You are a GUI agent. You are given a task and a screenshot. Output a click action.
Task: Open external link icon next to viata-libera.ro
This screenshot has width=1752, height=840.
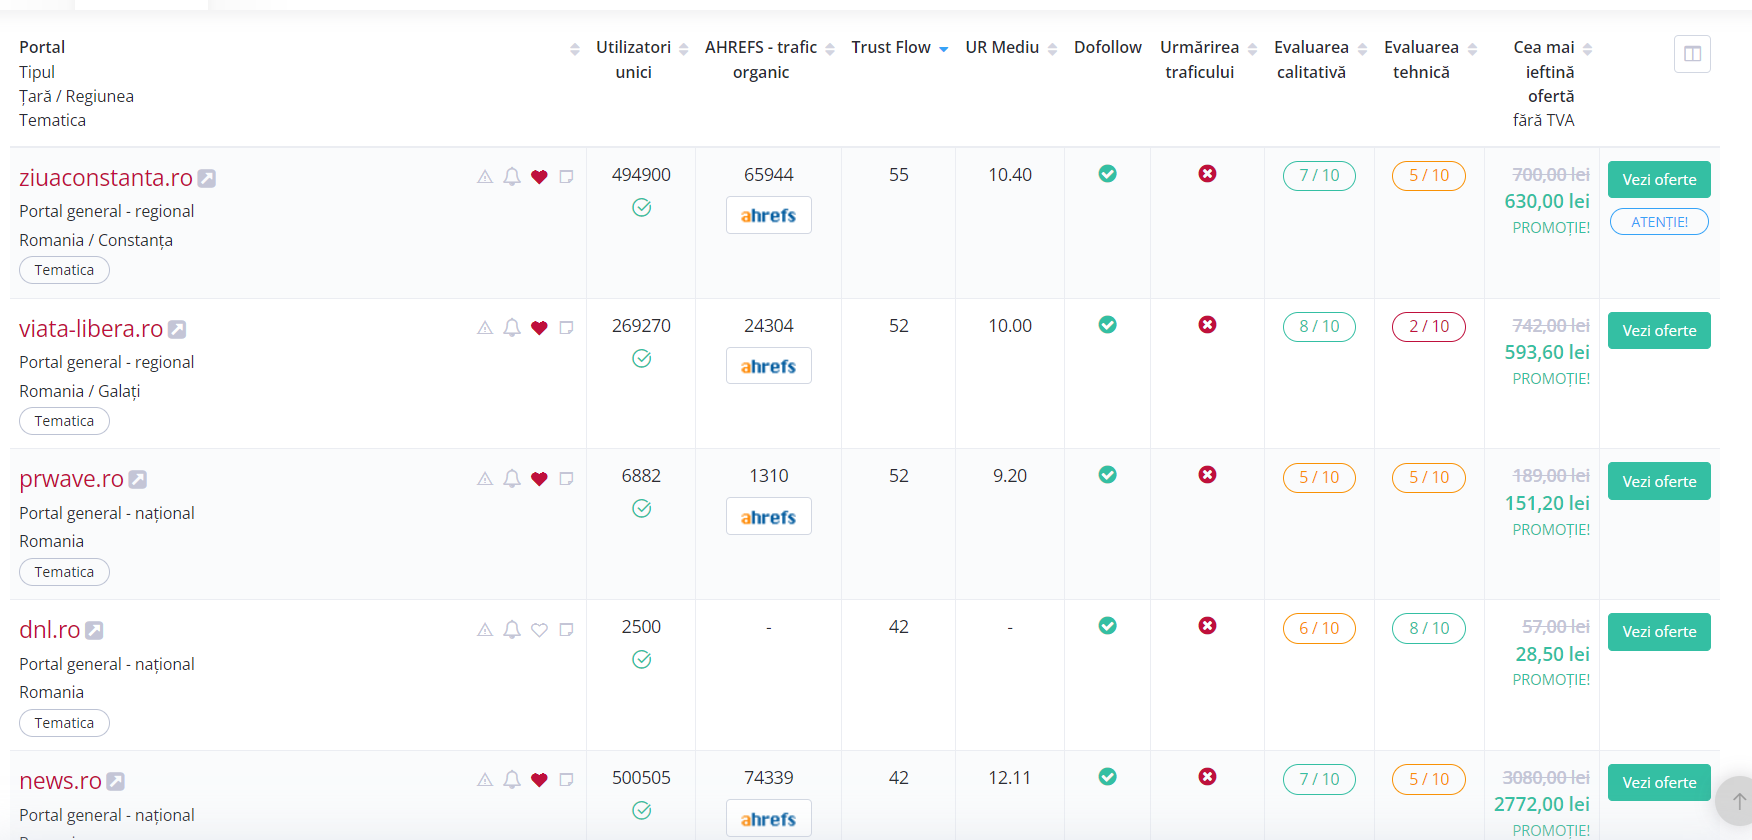177,329
